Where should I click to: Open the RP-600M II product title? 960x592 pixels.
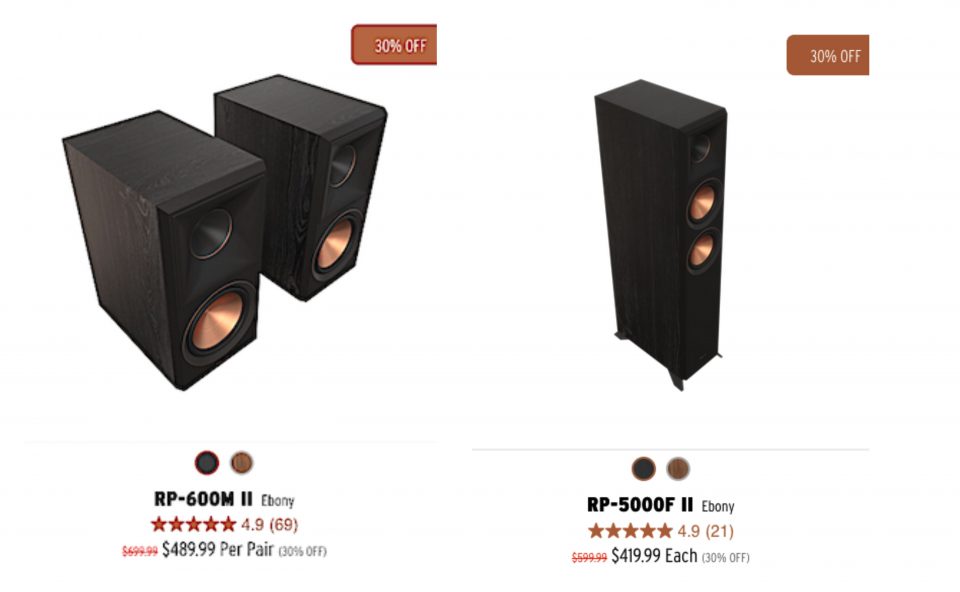(203, 500)
